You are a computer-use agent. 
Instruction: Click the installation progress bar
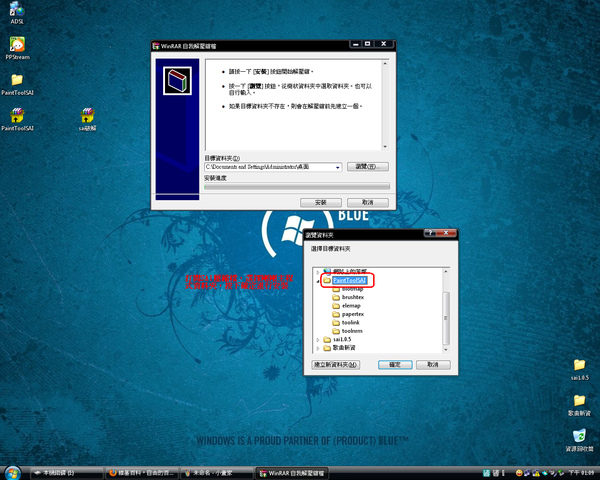297,186
